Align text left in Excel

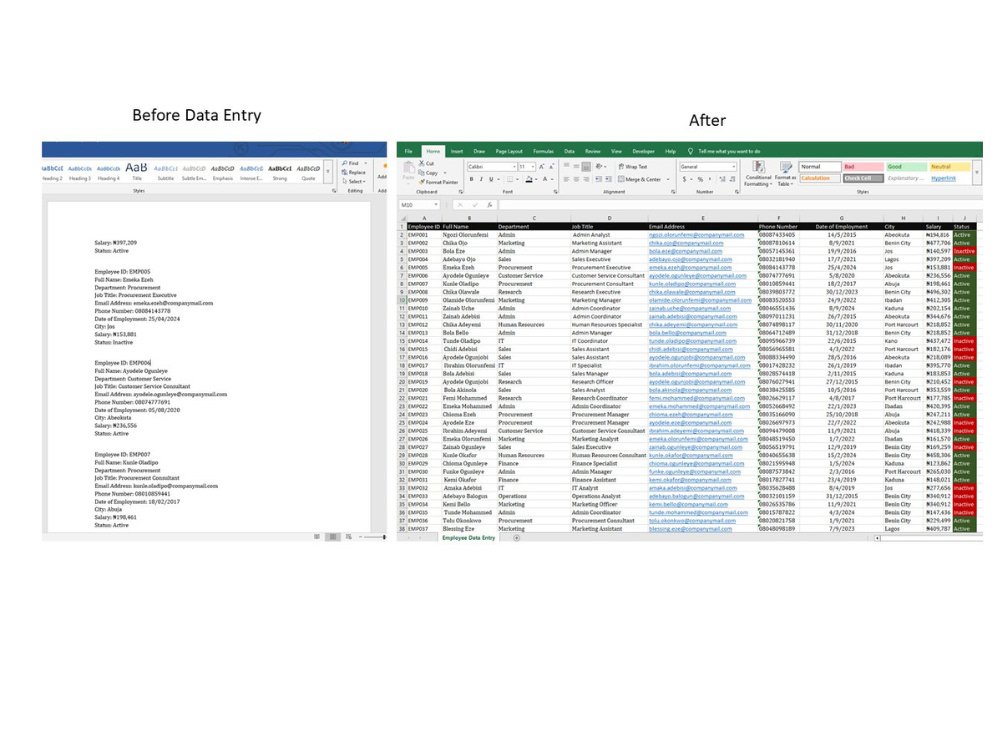(x=566, y=179)
